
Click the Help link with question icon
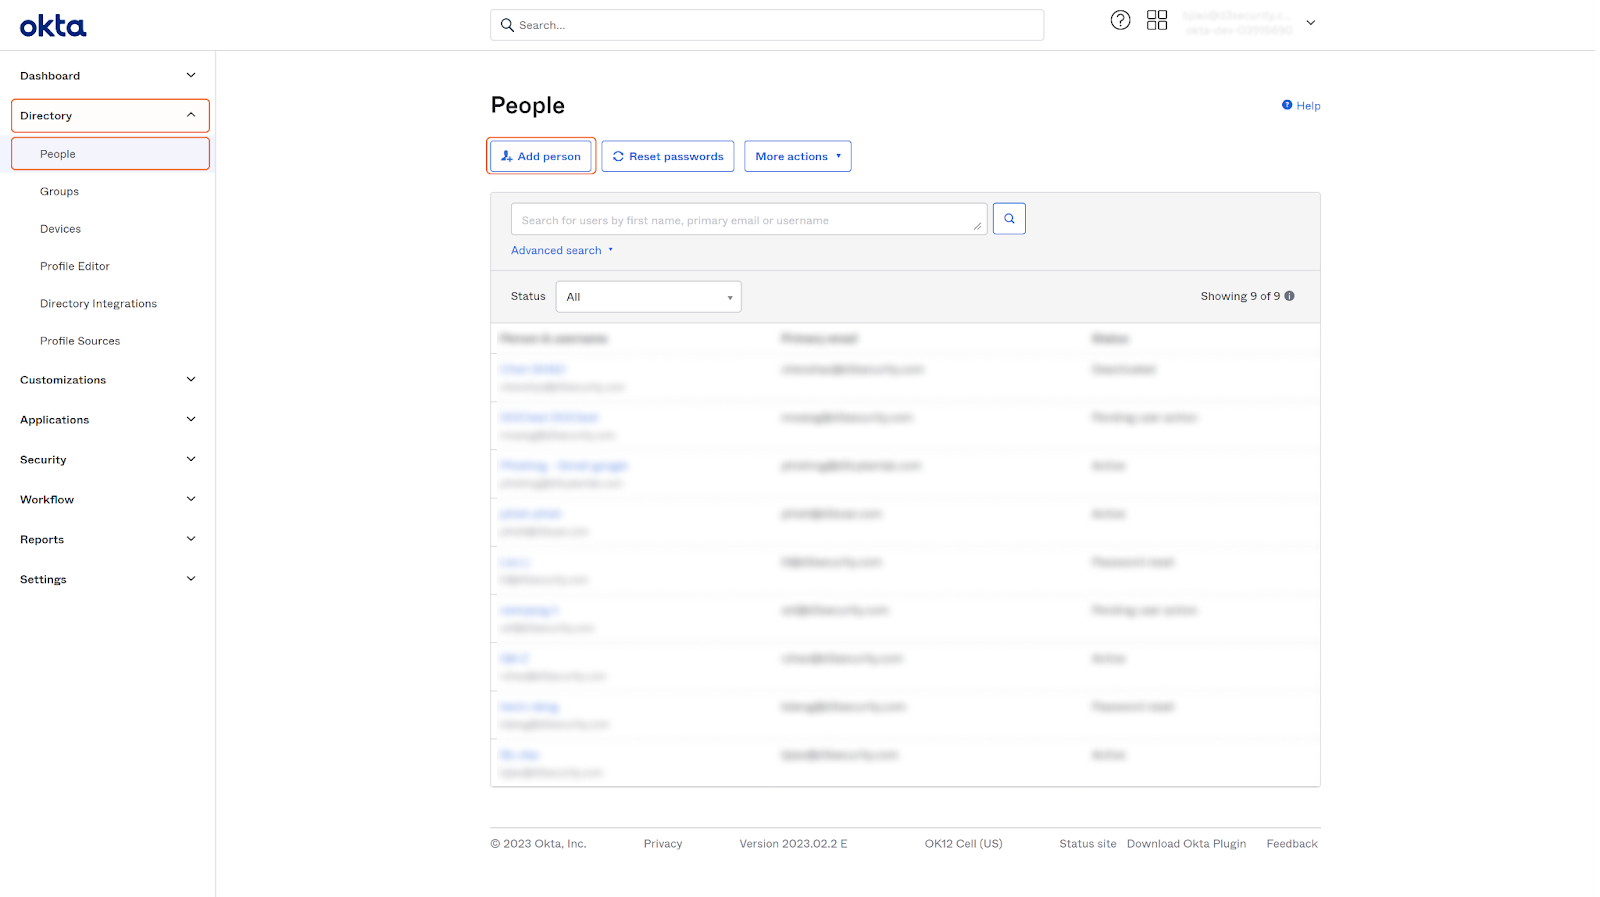(x=1301, y=106)
